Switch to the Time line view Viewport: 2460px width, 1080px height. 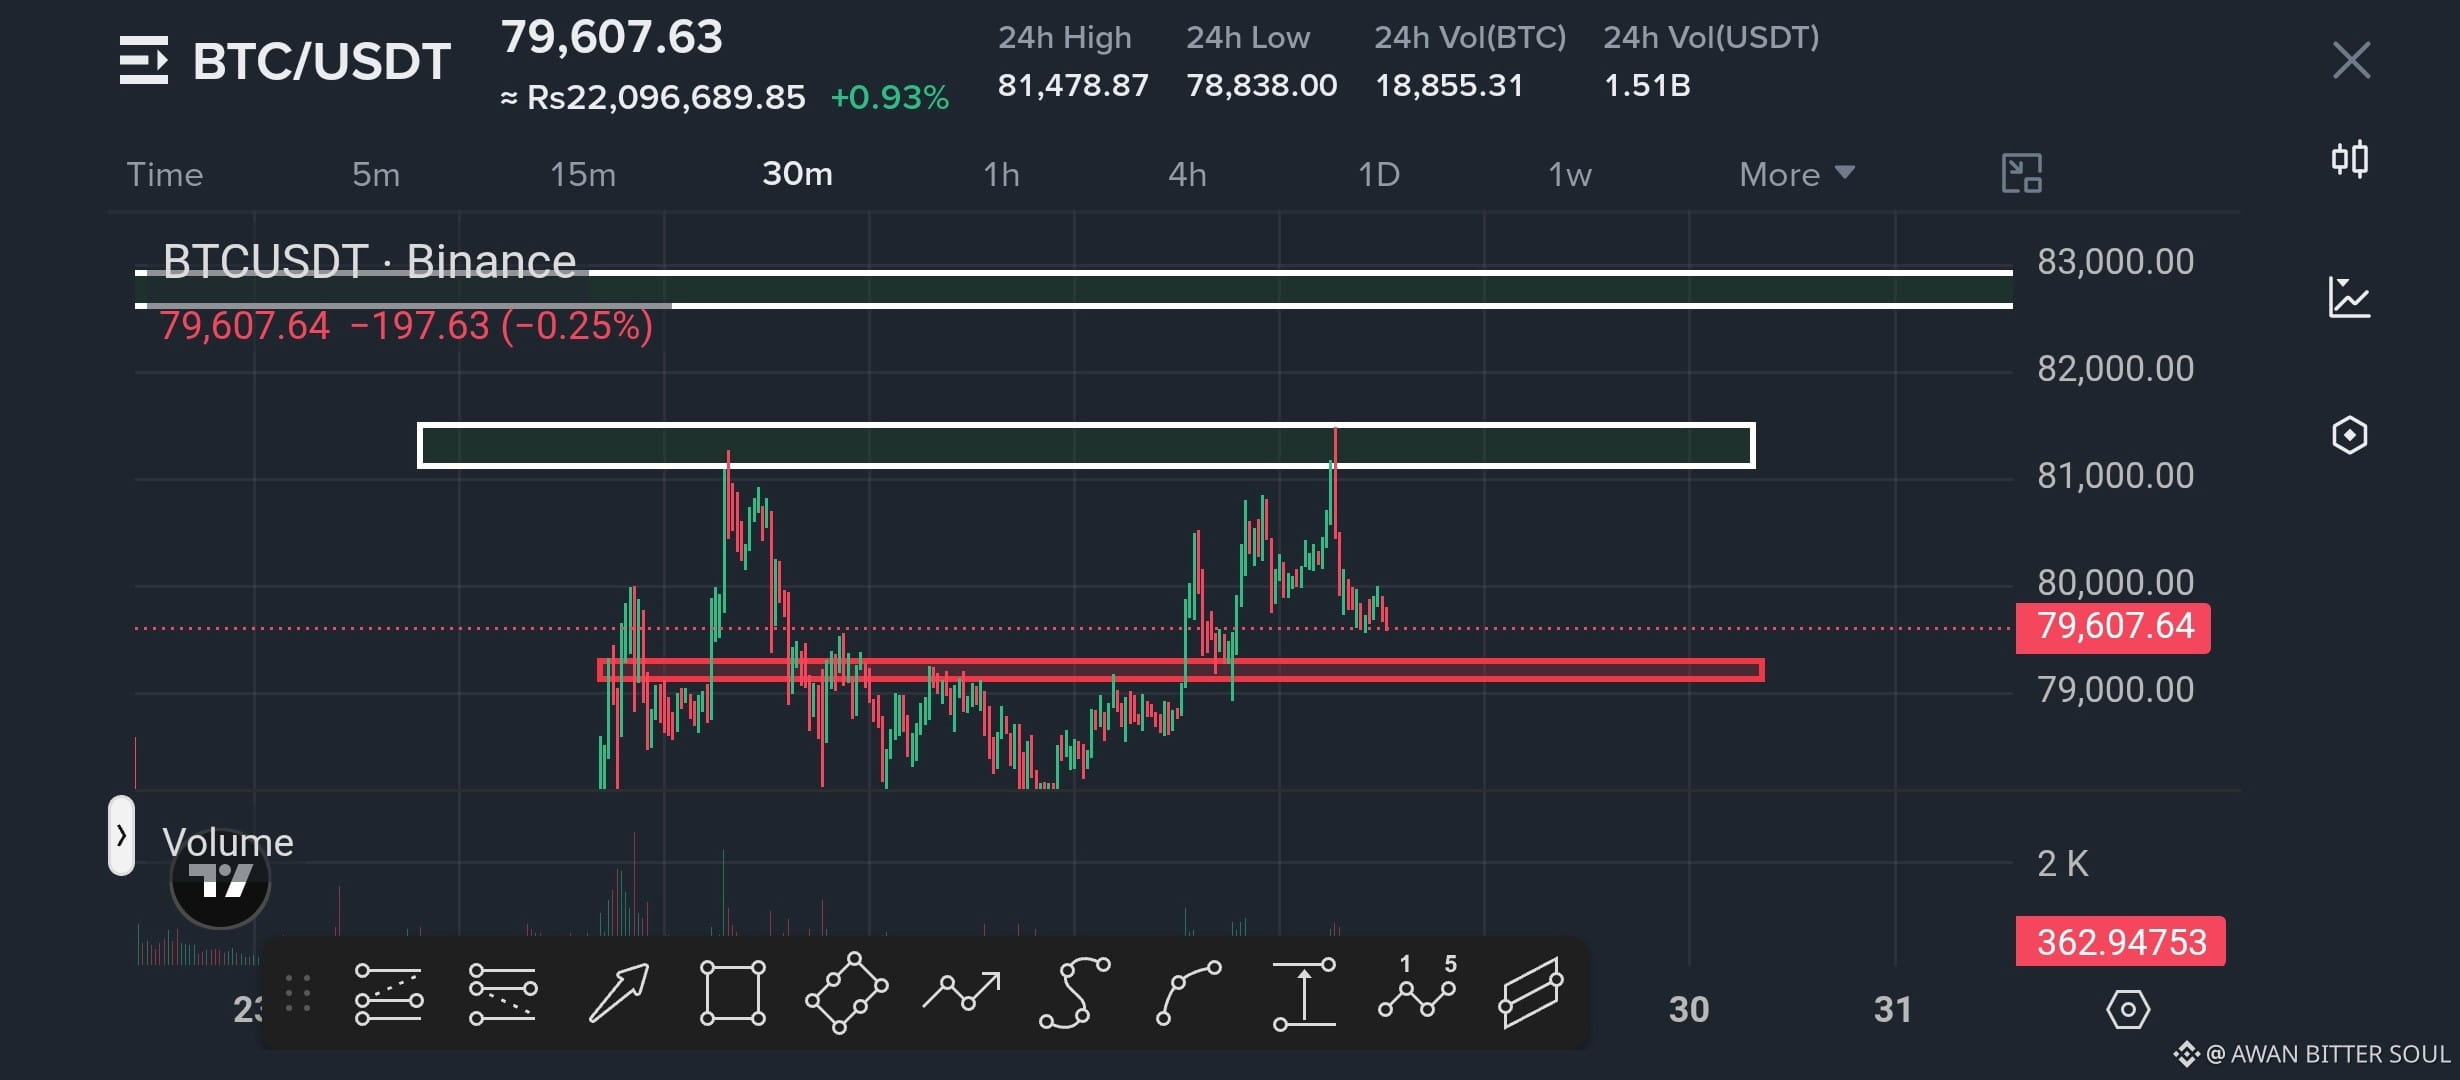coord(165,174)
